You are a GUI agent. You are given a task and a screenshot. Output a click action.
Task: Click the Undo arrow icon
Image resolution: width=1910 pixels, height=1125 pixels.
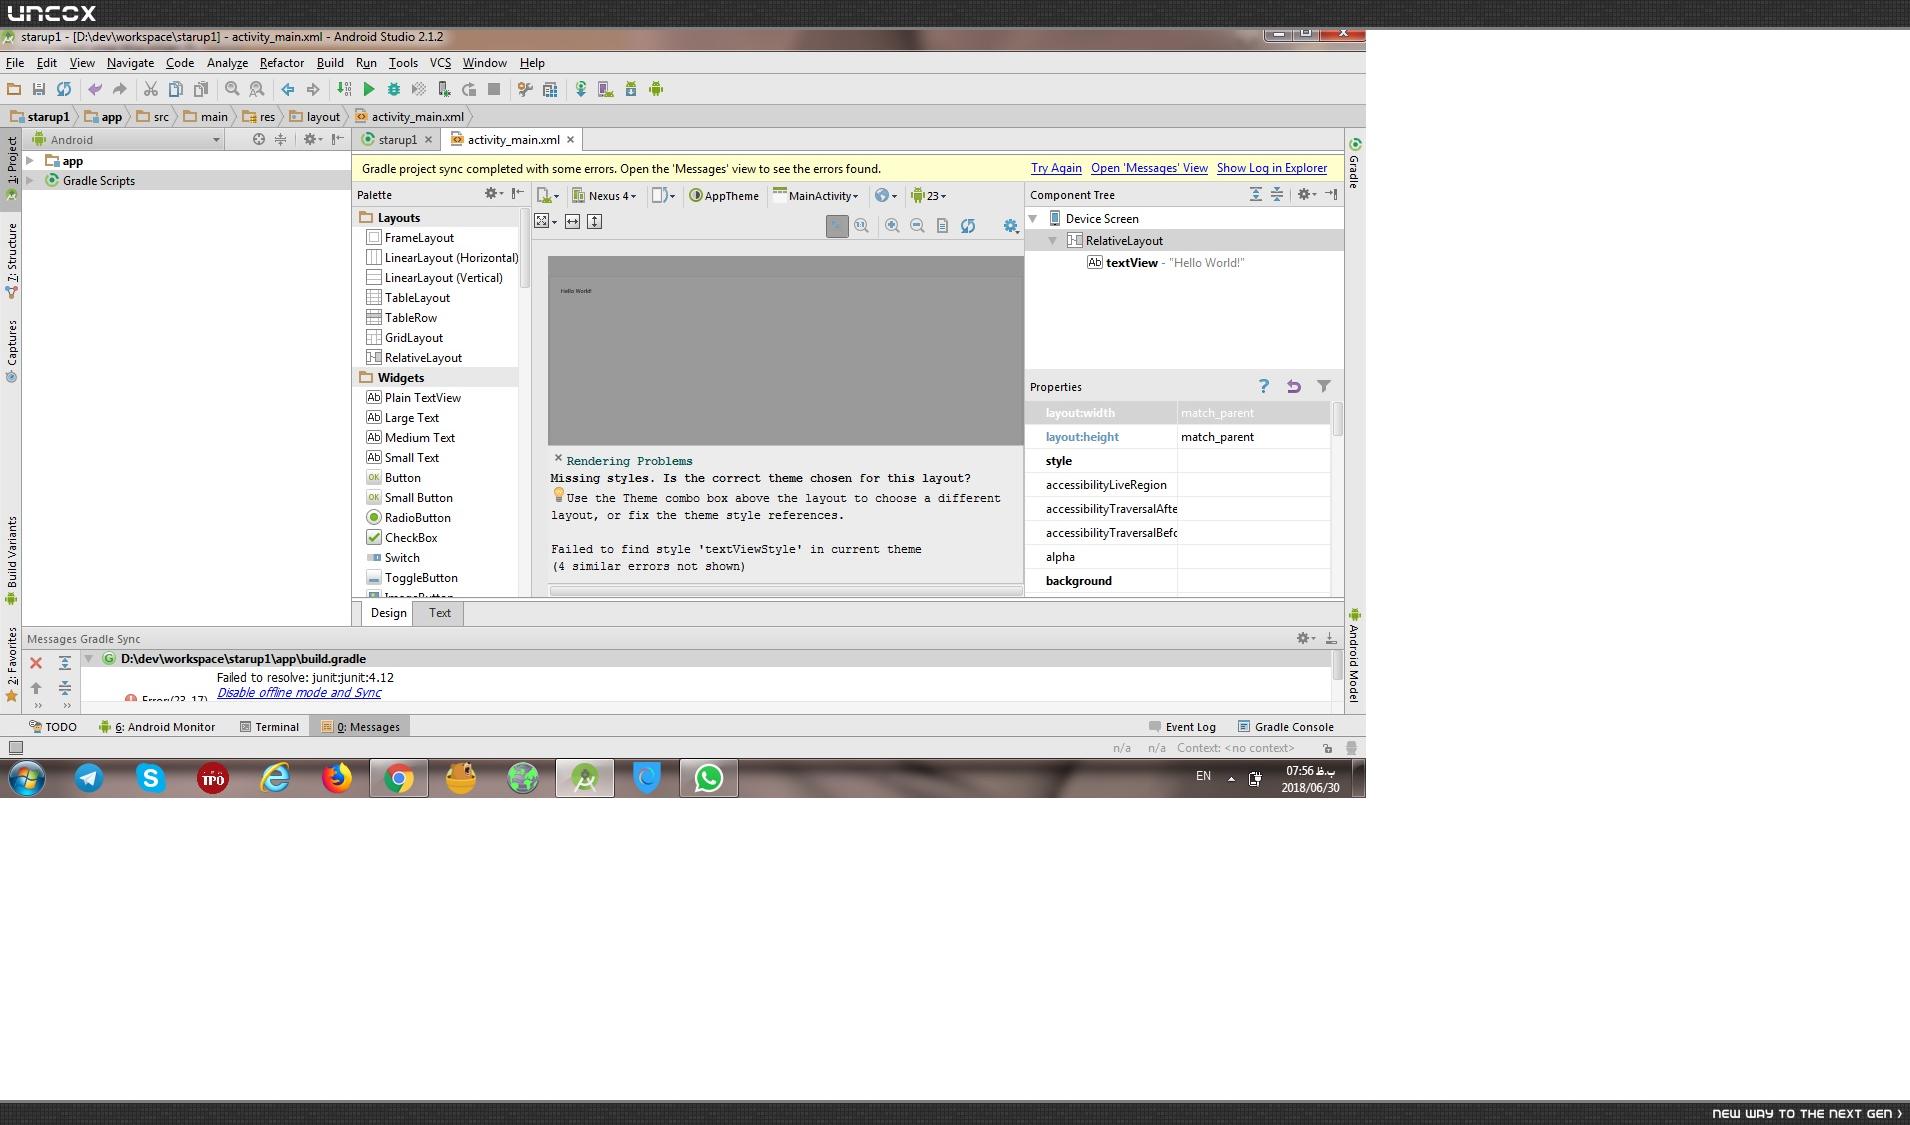(x=95, y=89)
